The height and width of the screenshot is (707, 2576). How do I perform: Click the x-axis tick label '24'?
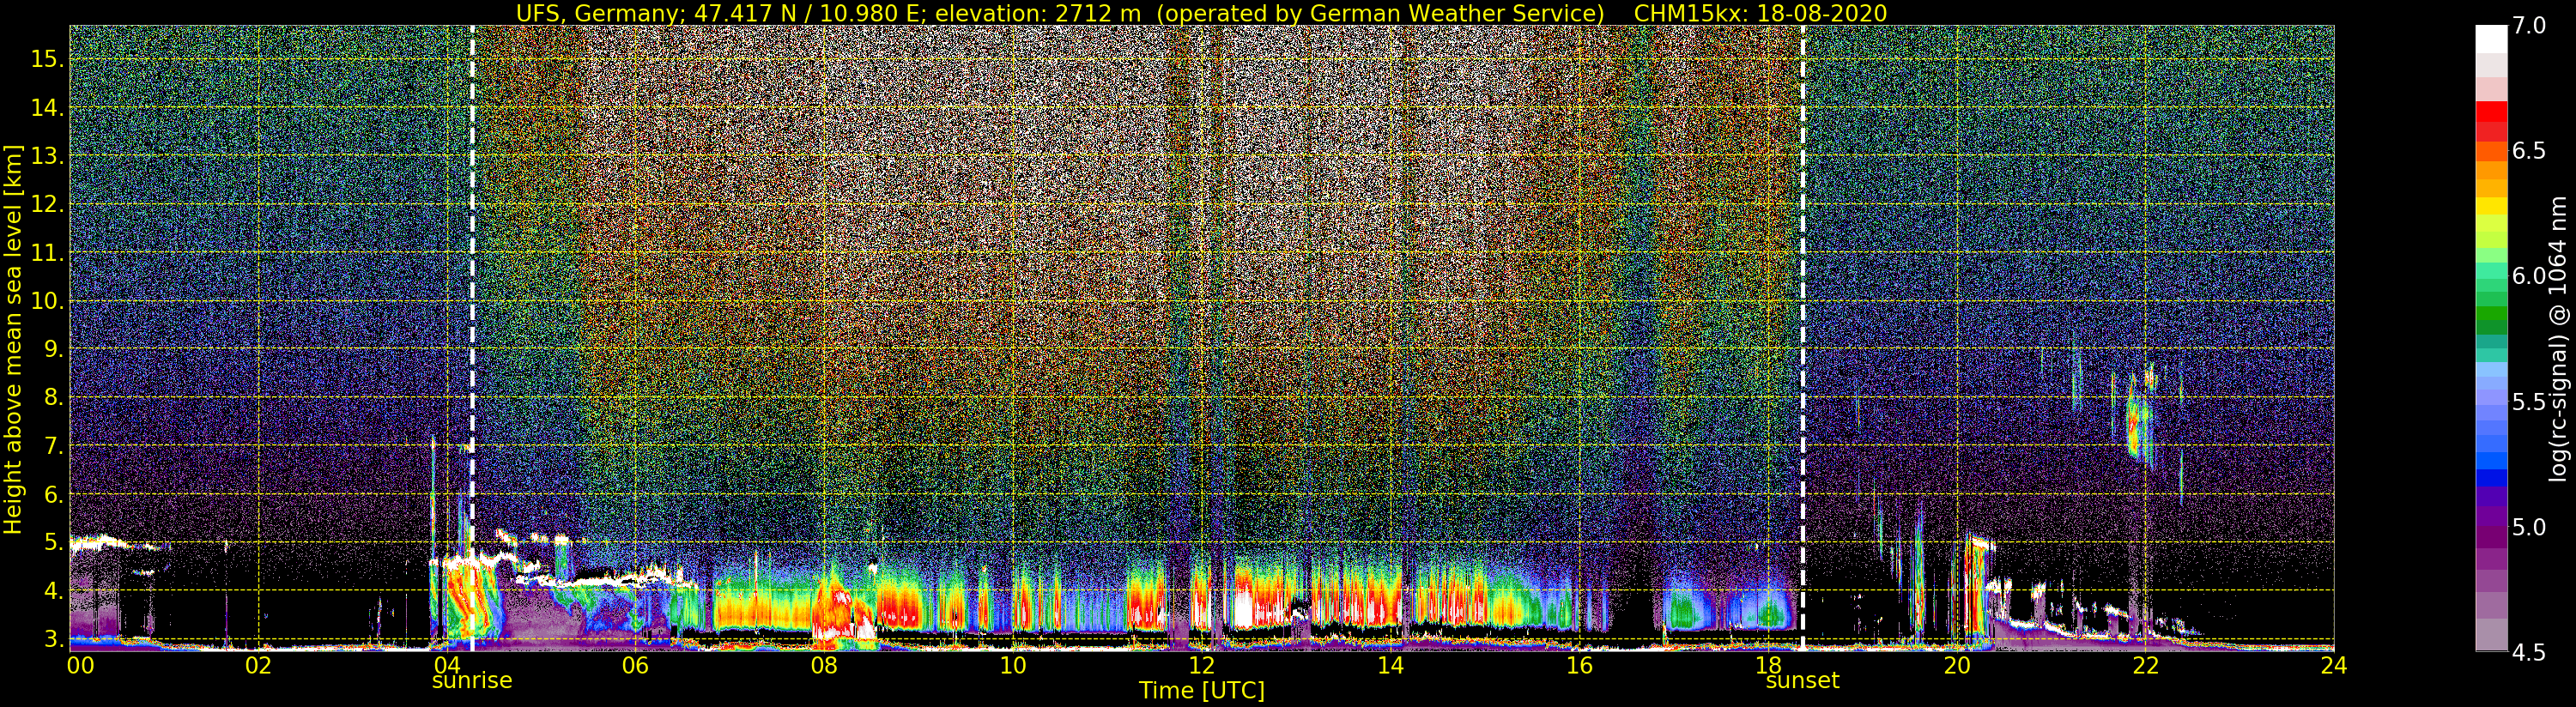pos(2334,665)
